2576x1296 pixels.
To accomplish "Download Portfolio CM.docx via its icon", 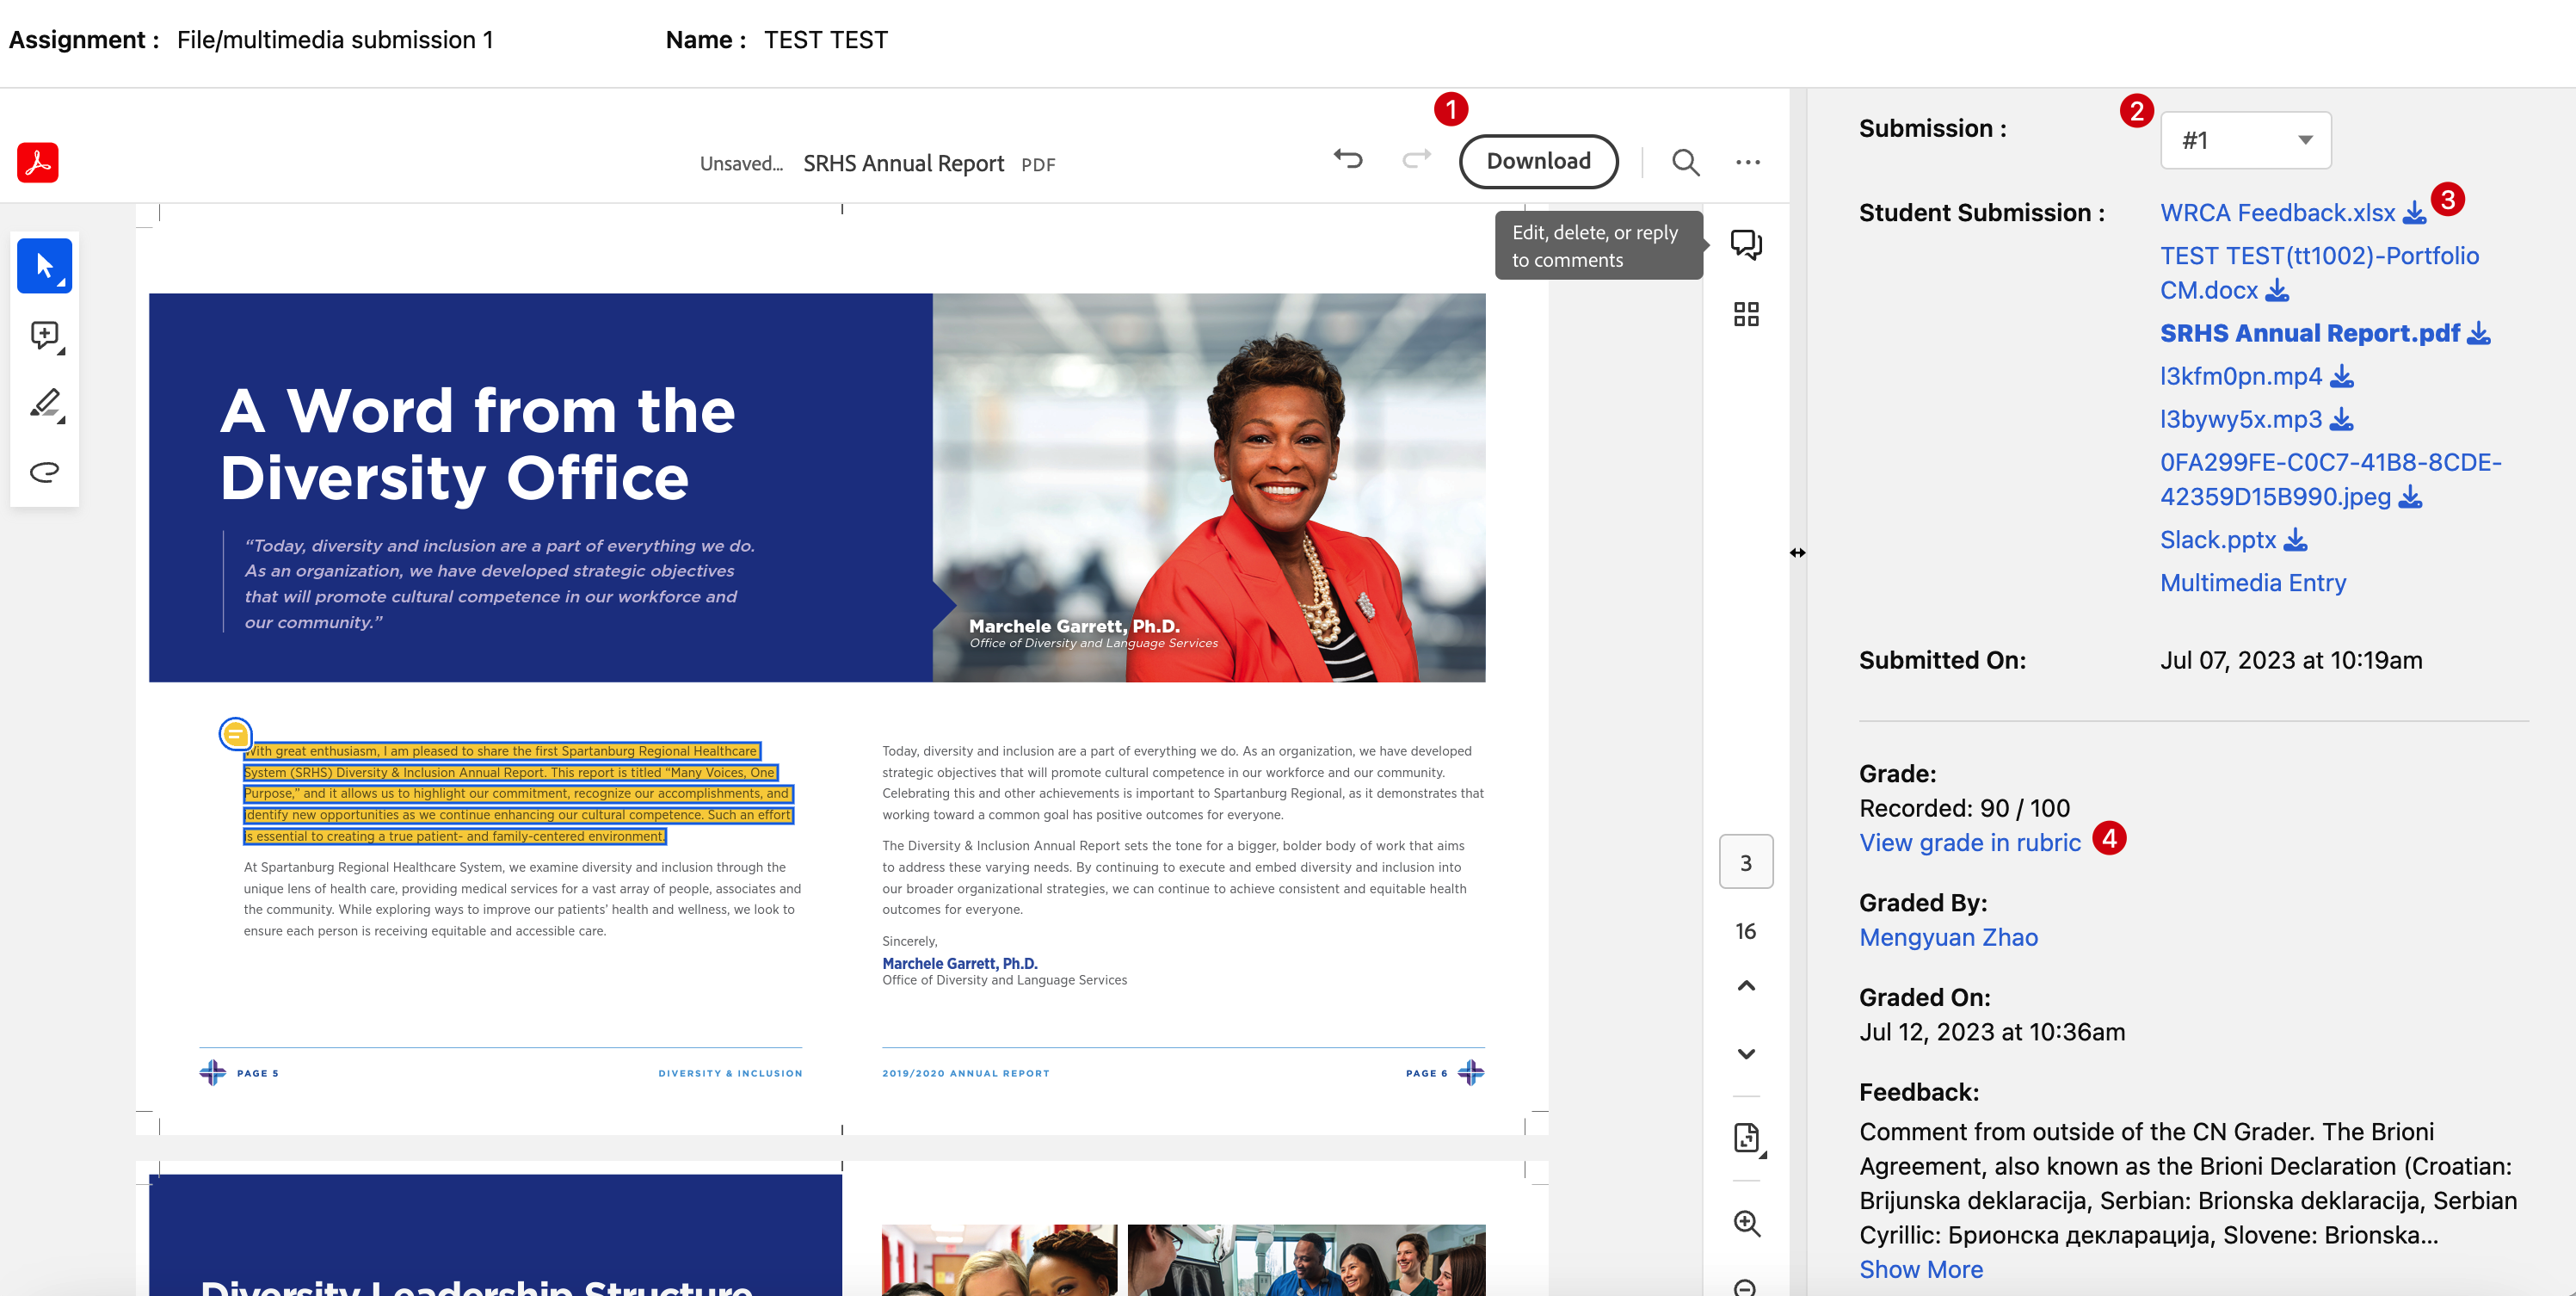I will click(x=2277, y=290).
